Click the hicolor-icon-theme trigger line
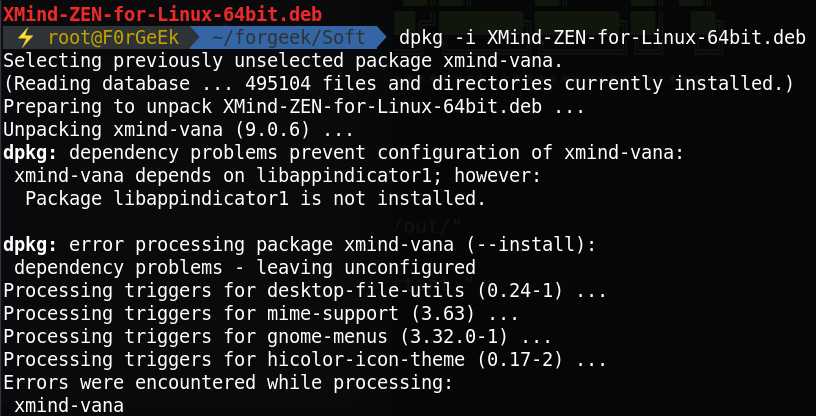The height and width of the screenshot is (416, 816). 305,360
